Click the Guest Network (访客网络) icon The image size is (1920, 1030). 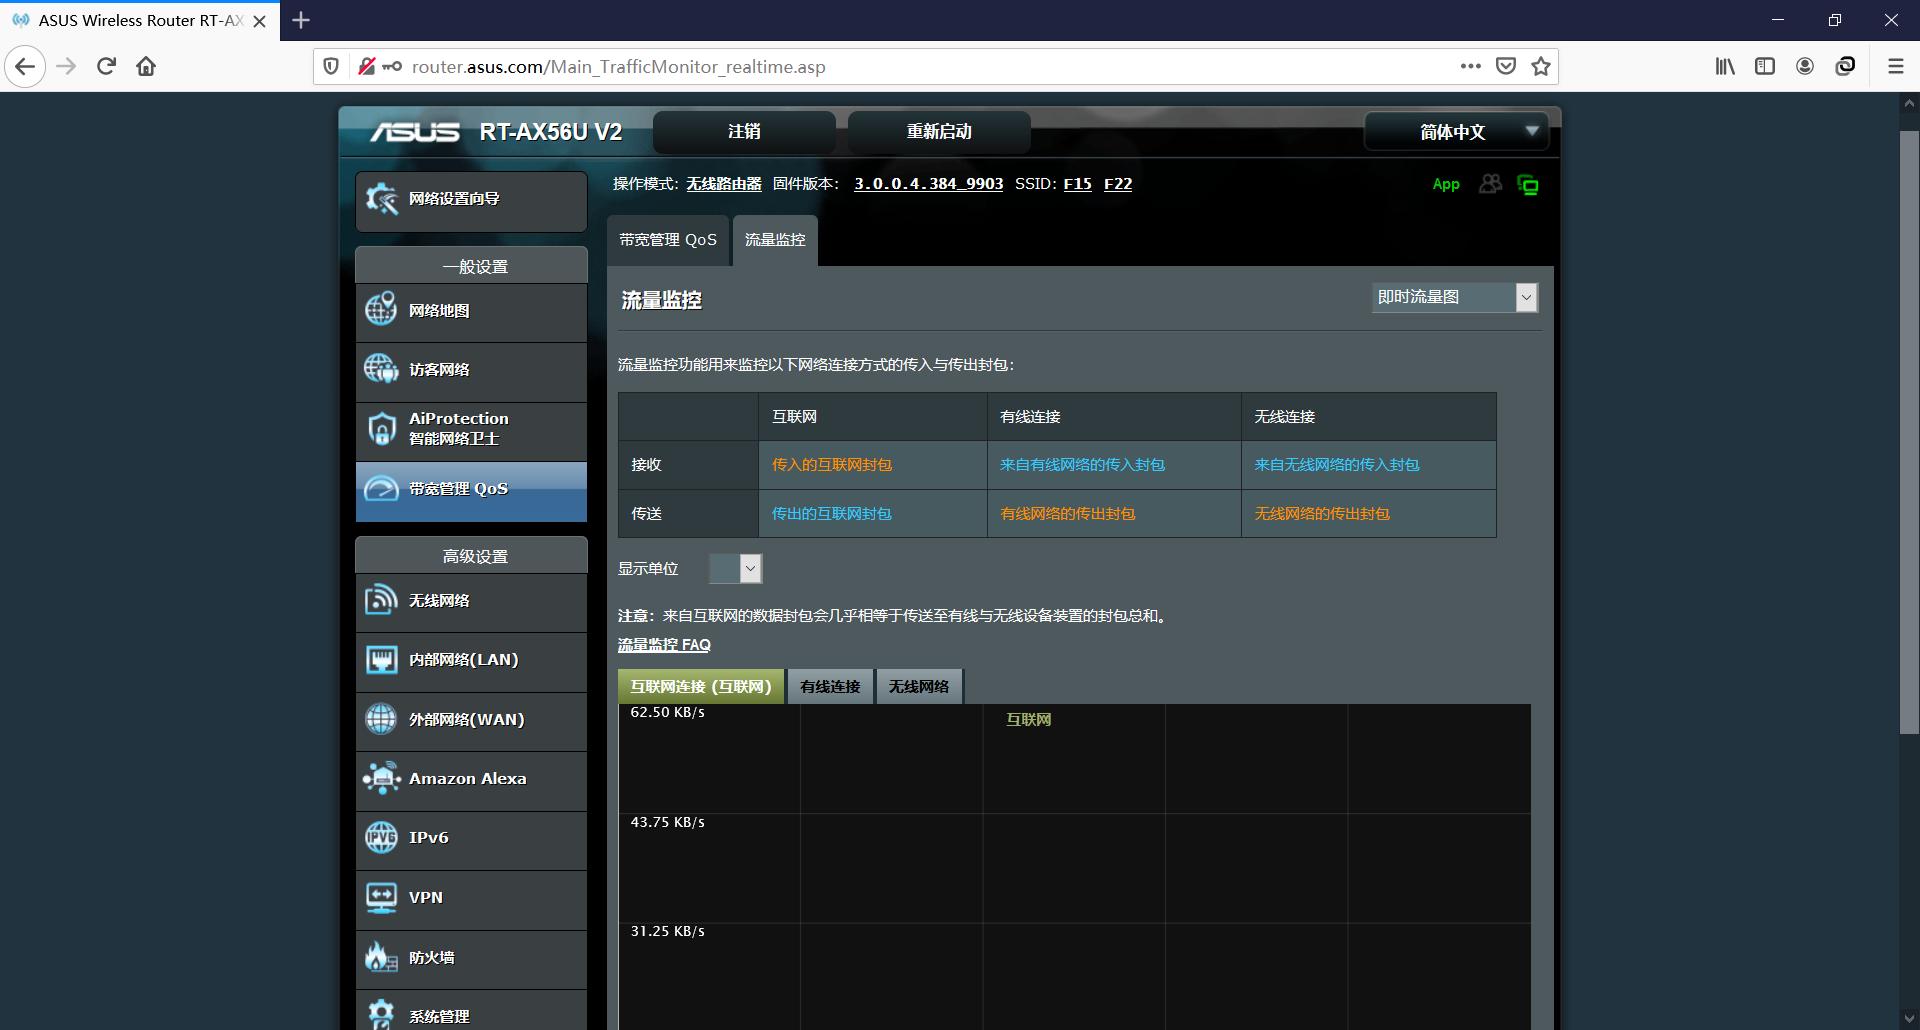[x=381, y=369]
